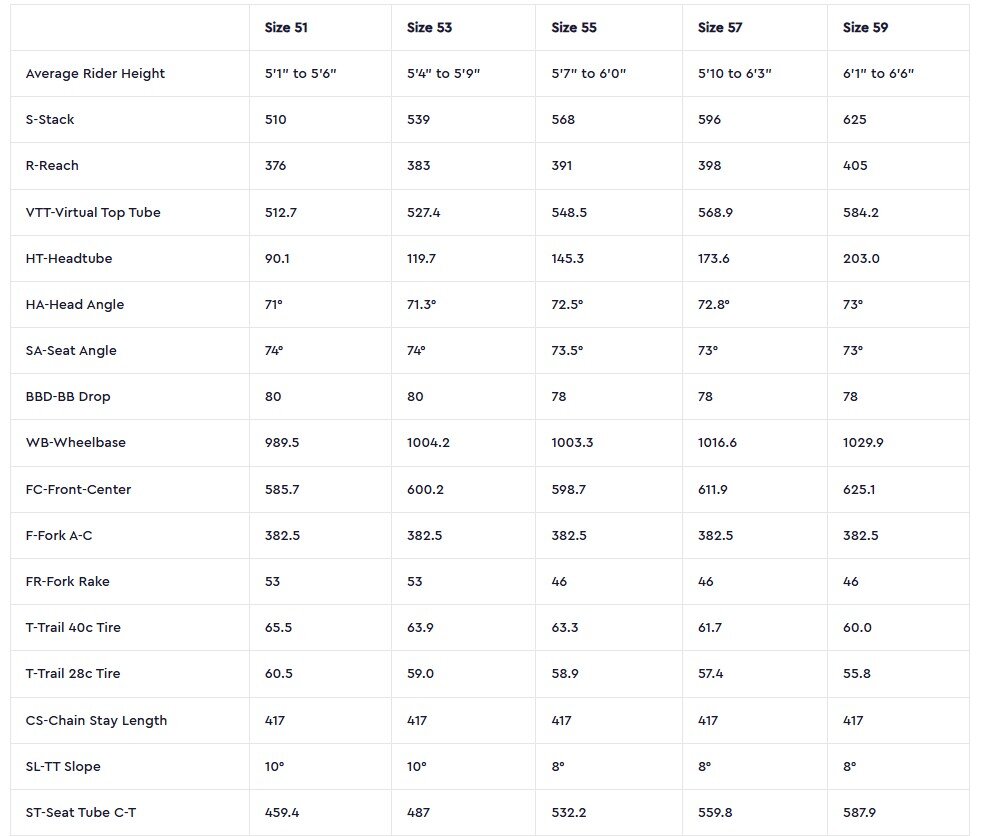Select the 73.5° seat angle cell
The height and width of the screenshot is (836, 1008).
567,350
